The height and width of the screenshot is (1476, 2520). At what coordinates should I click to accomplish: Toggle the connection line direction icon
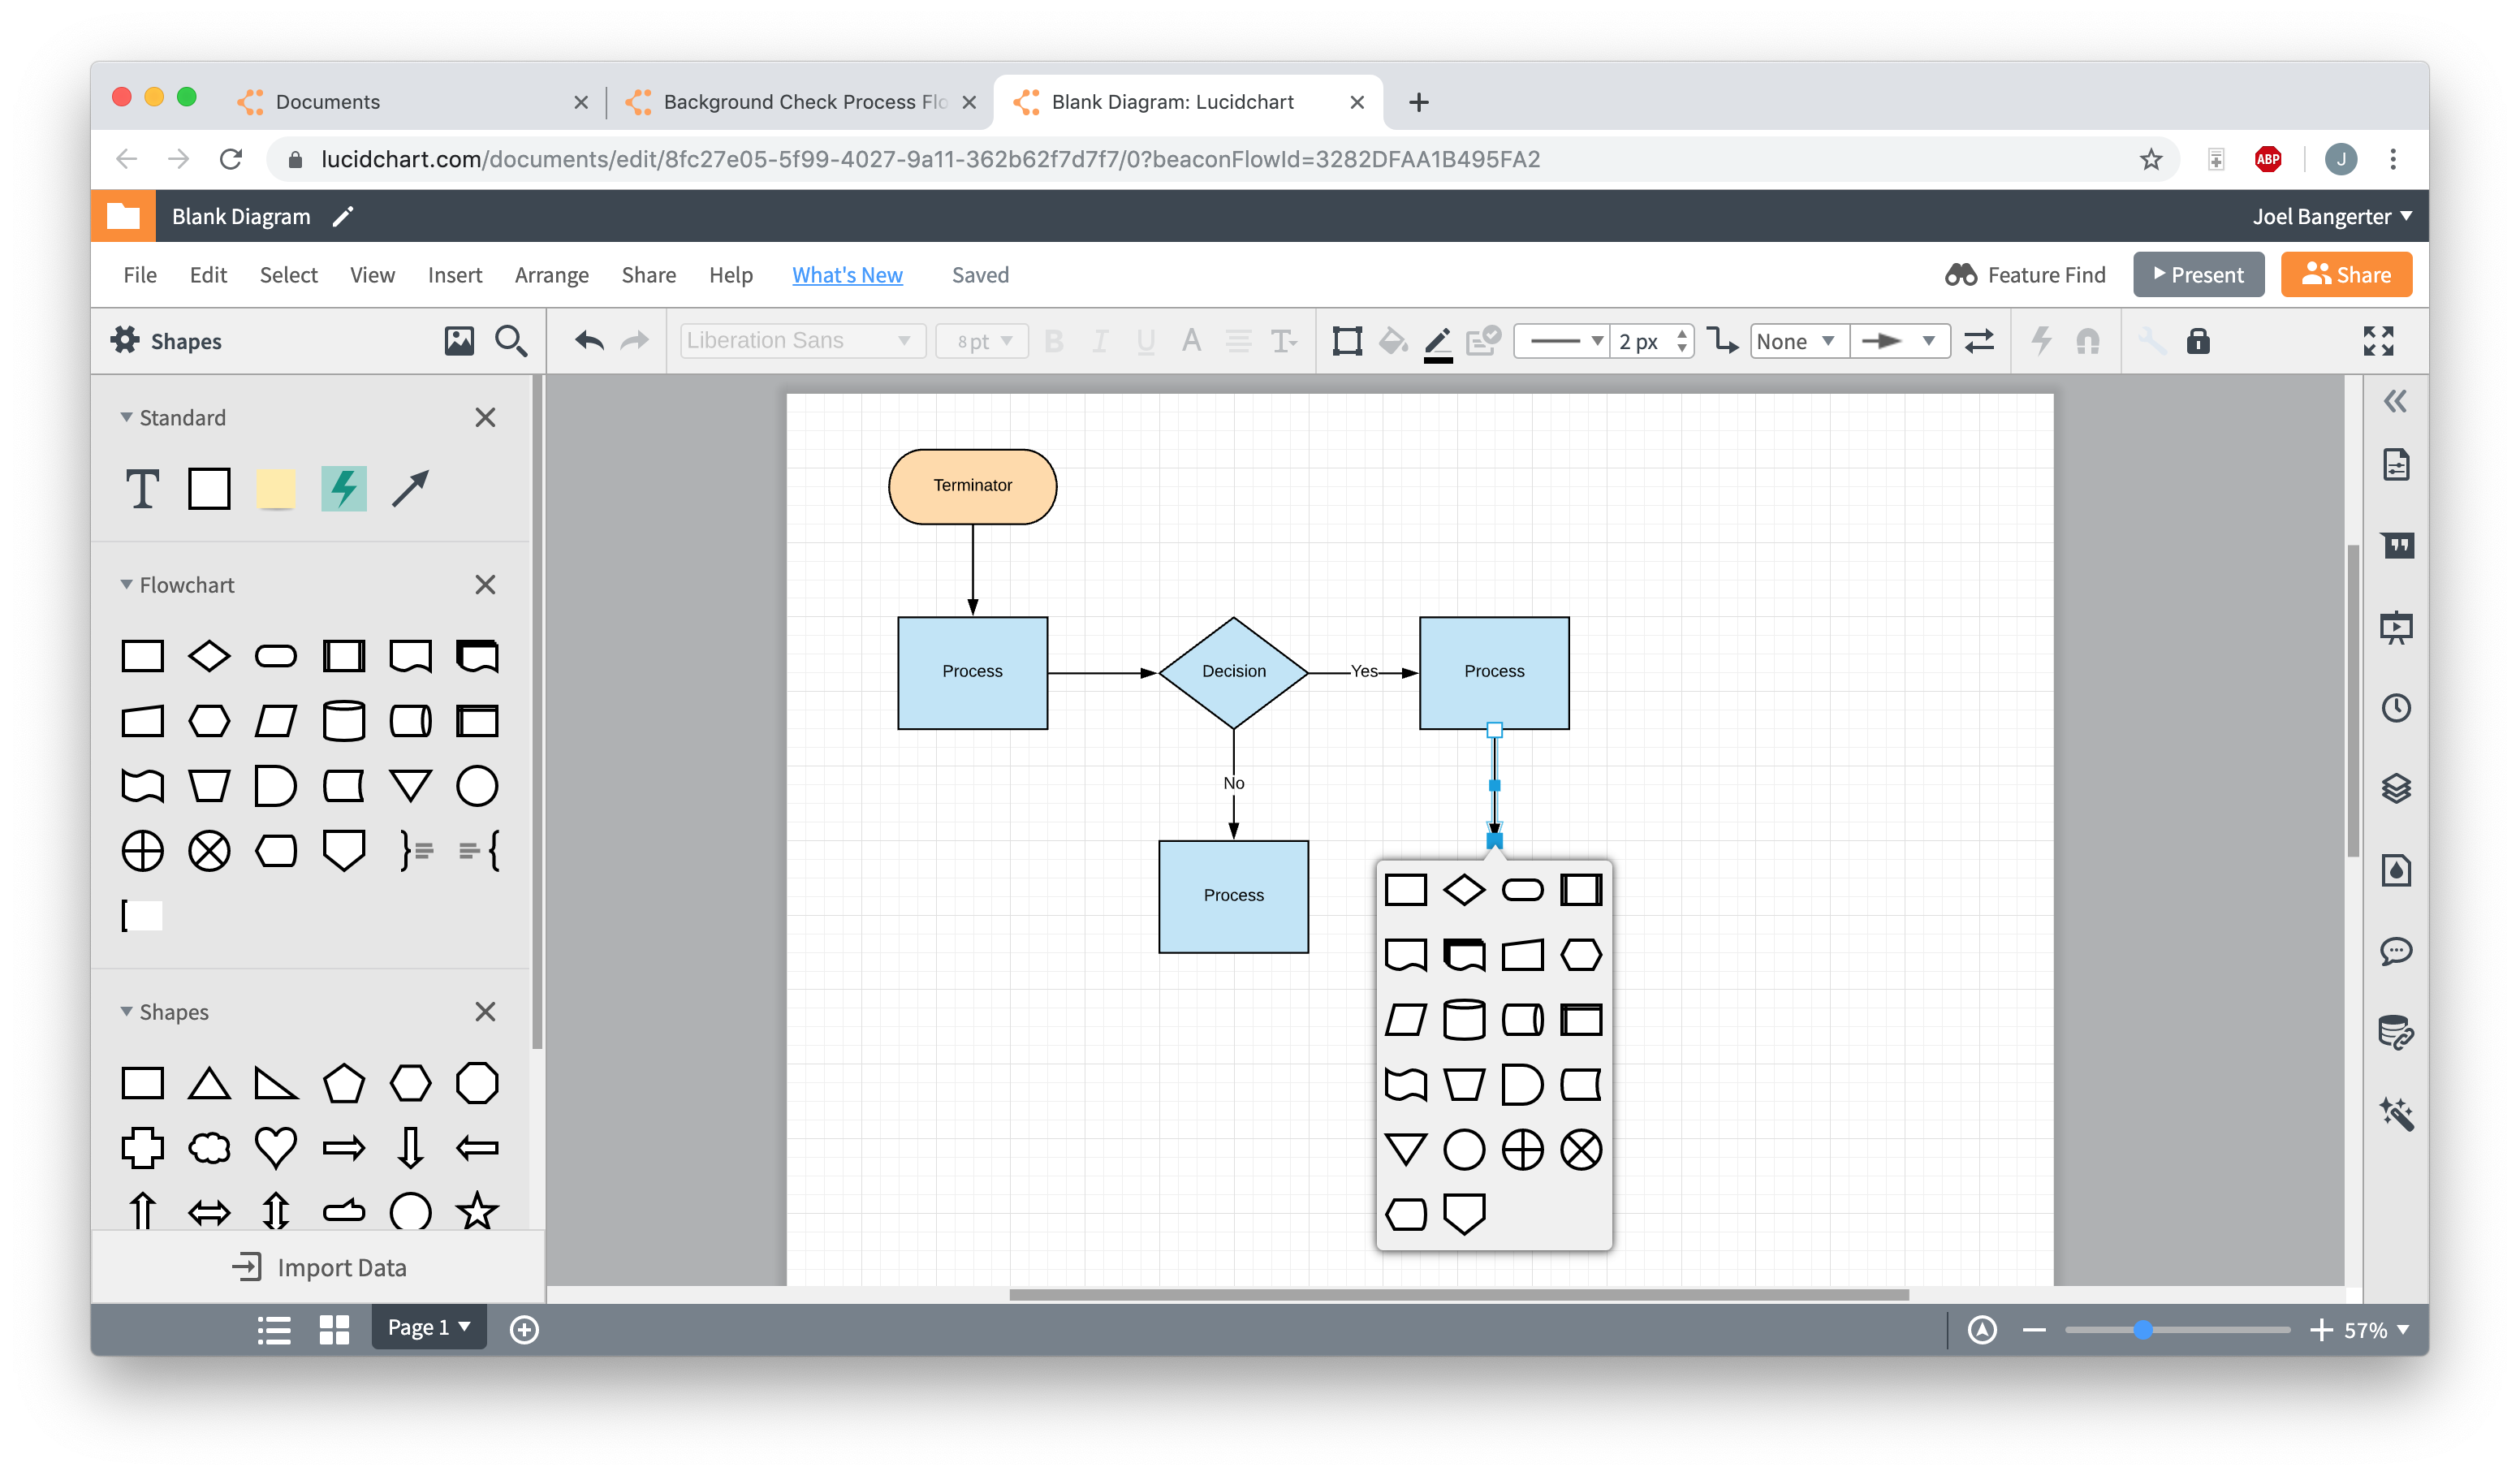coord(1979,341)
